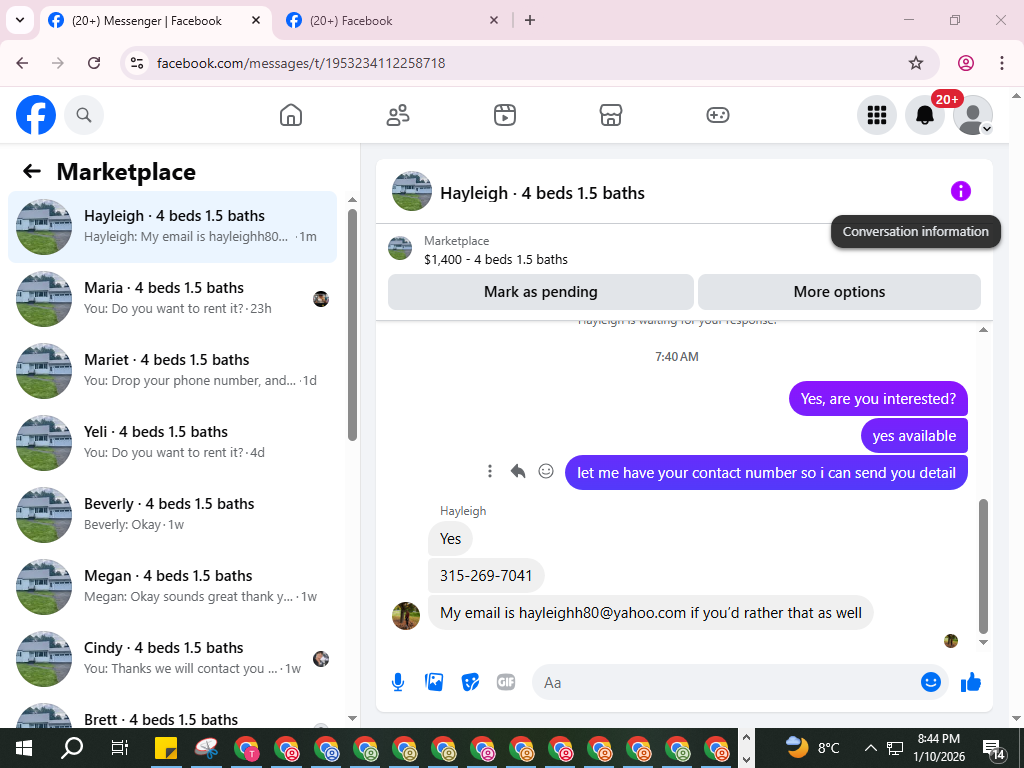Click the More options button

pos(839,292)
